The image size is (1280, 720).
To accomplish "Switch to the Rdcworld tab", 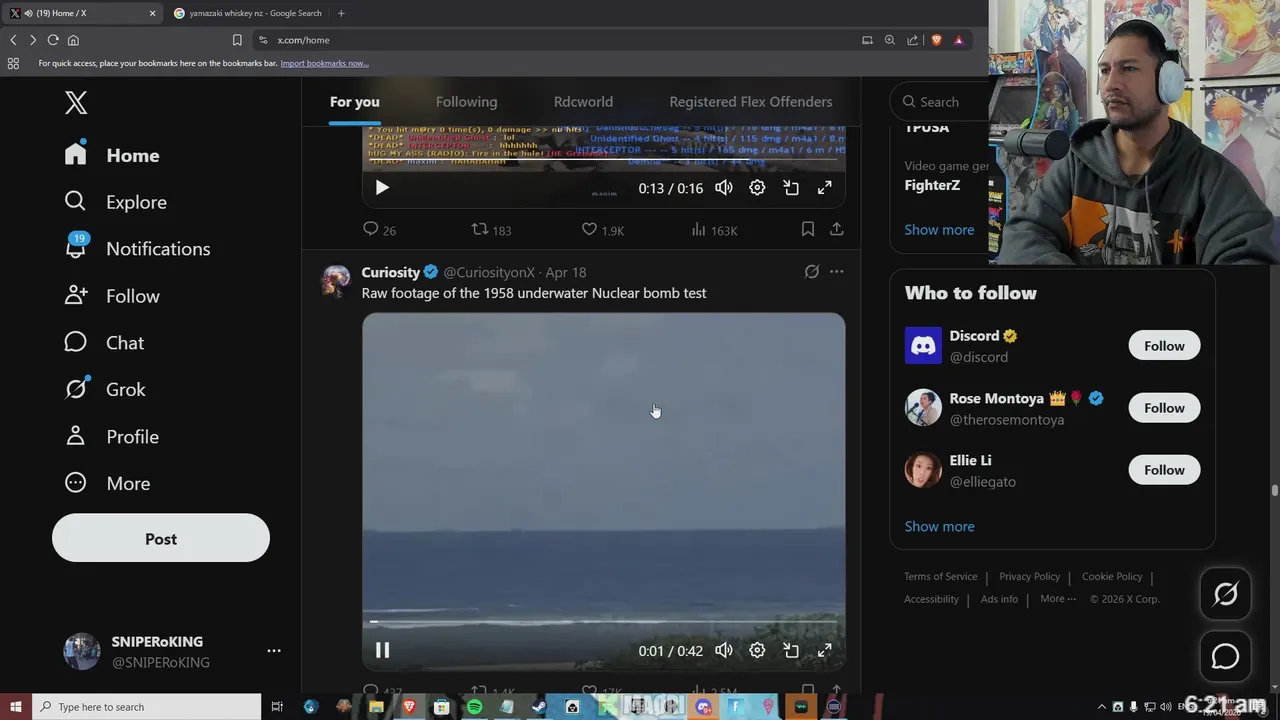I will click(x=583, y=102).
